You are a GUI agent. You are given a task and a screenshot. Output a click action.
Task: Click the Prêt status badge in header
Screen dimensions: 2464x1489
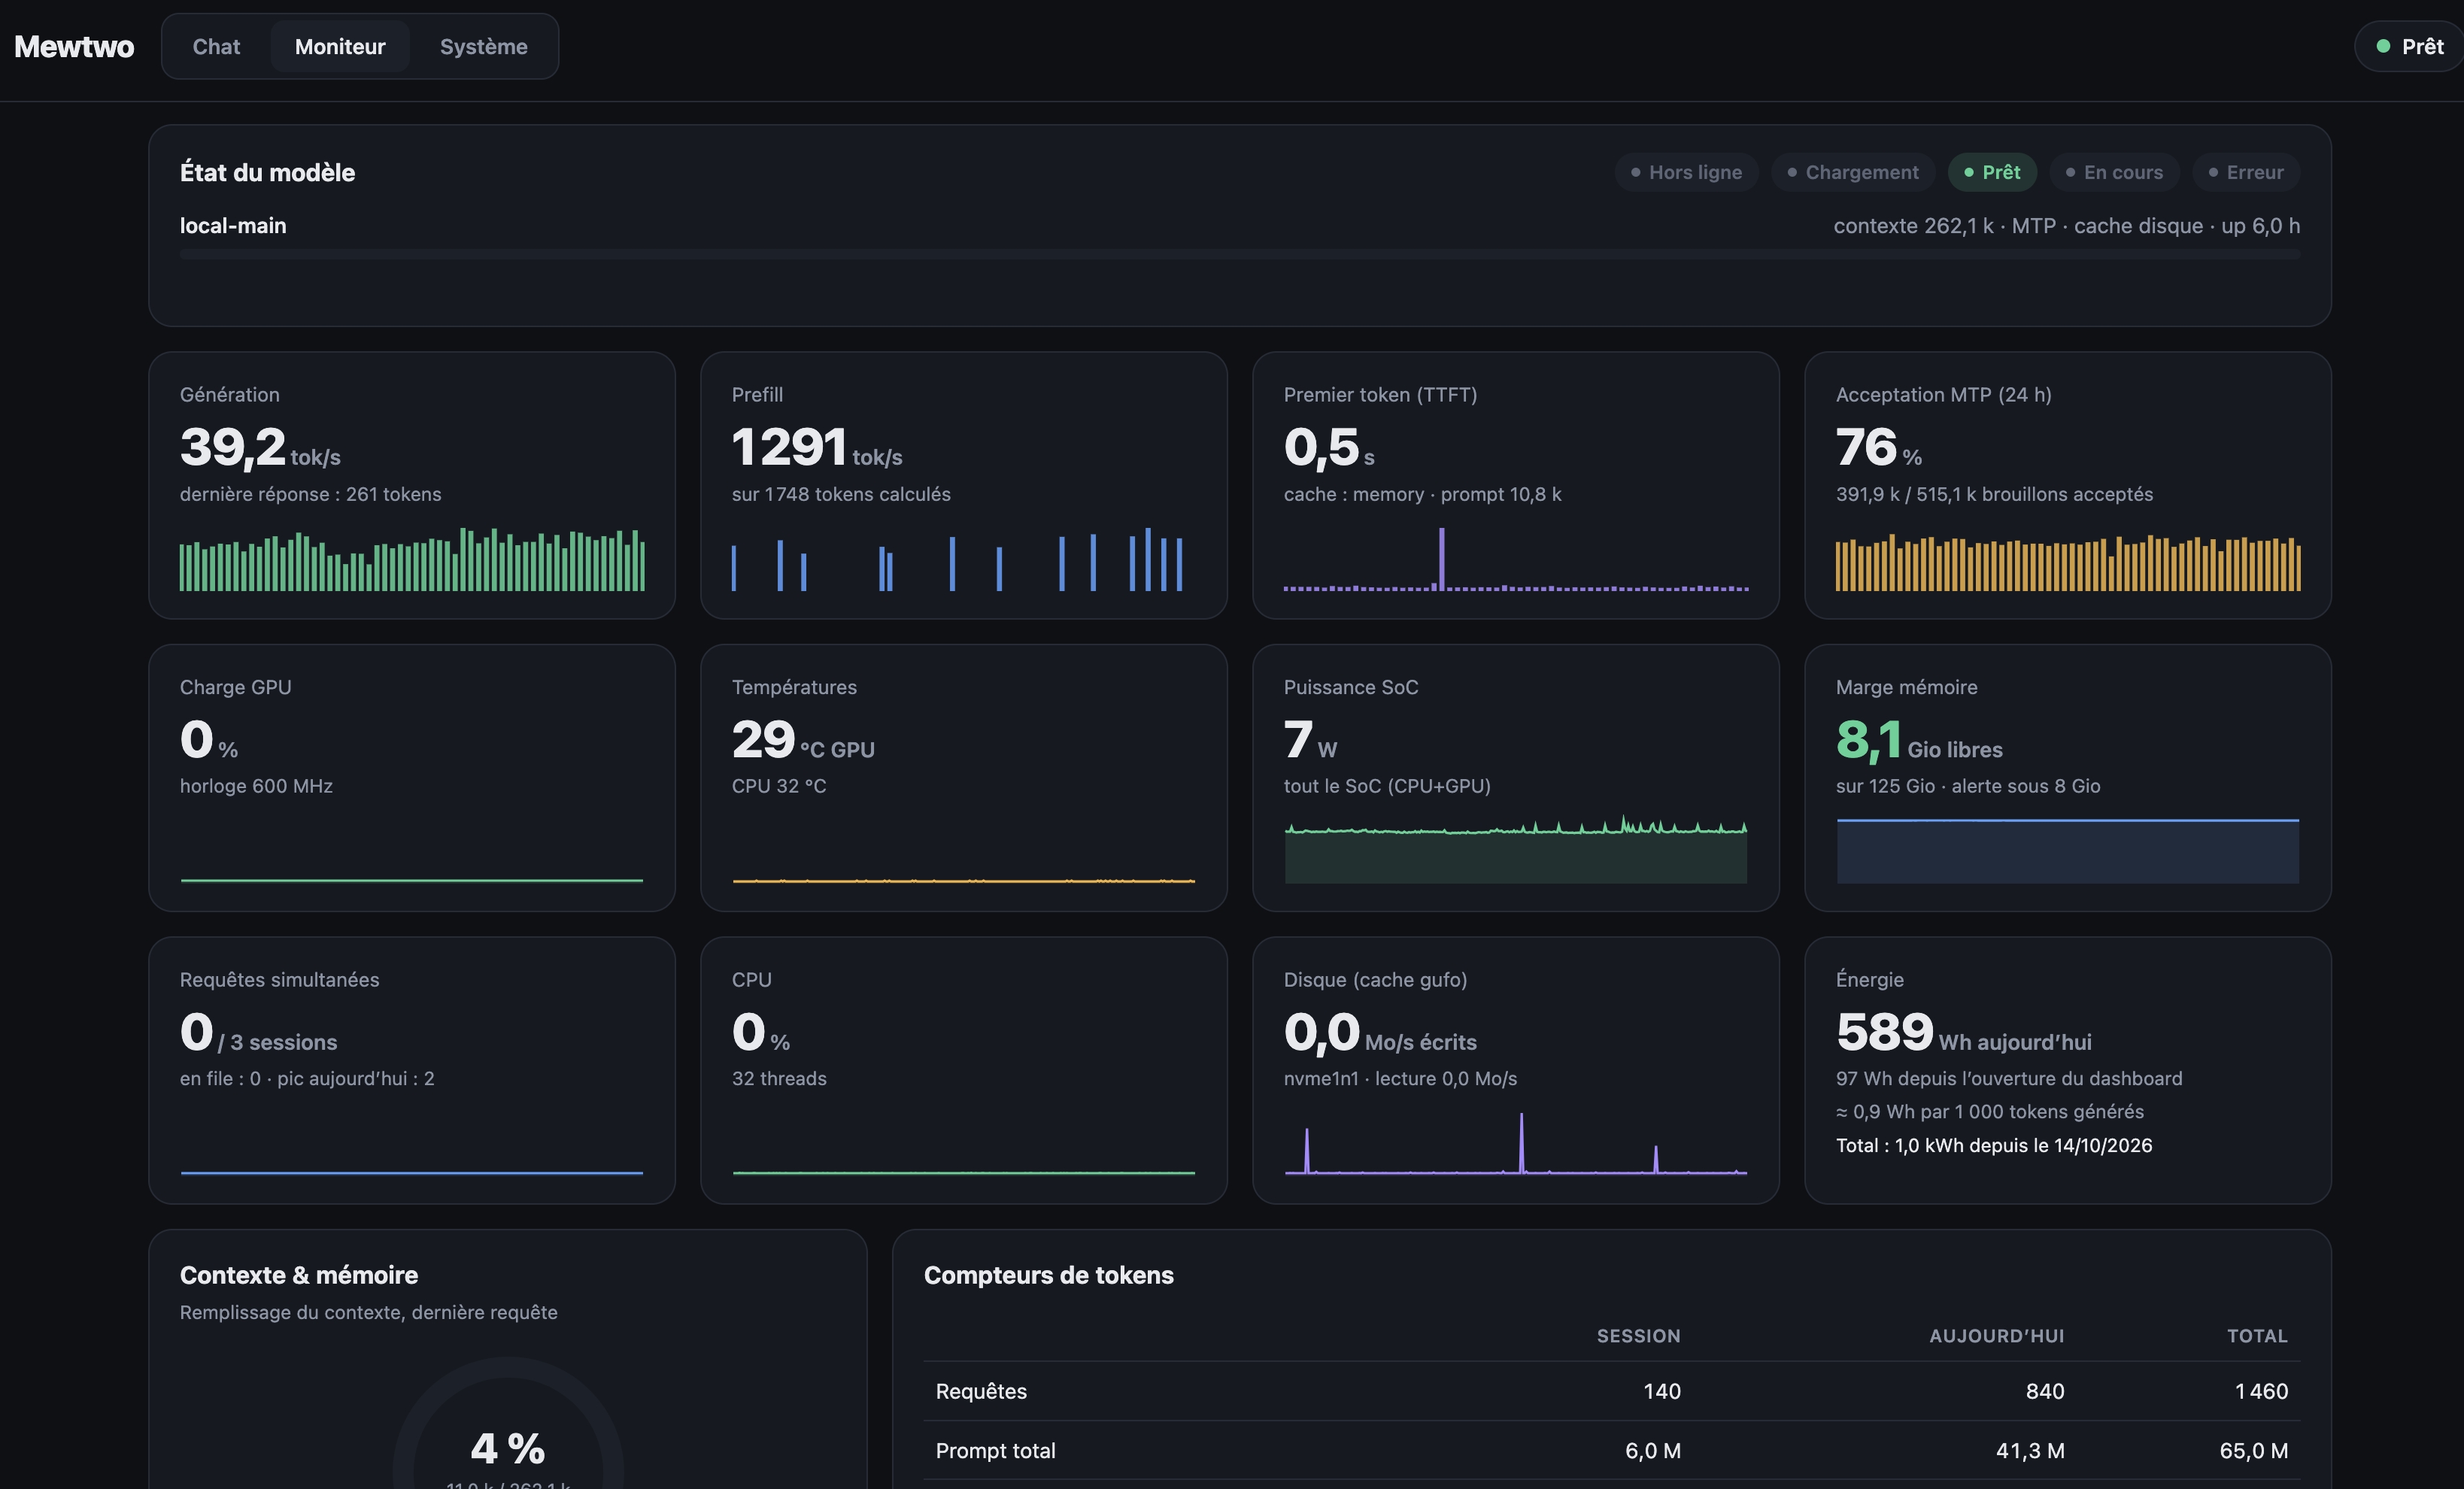(2409, 46)
